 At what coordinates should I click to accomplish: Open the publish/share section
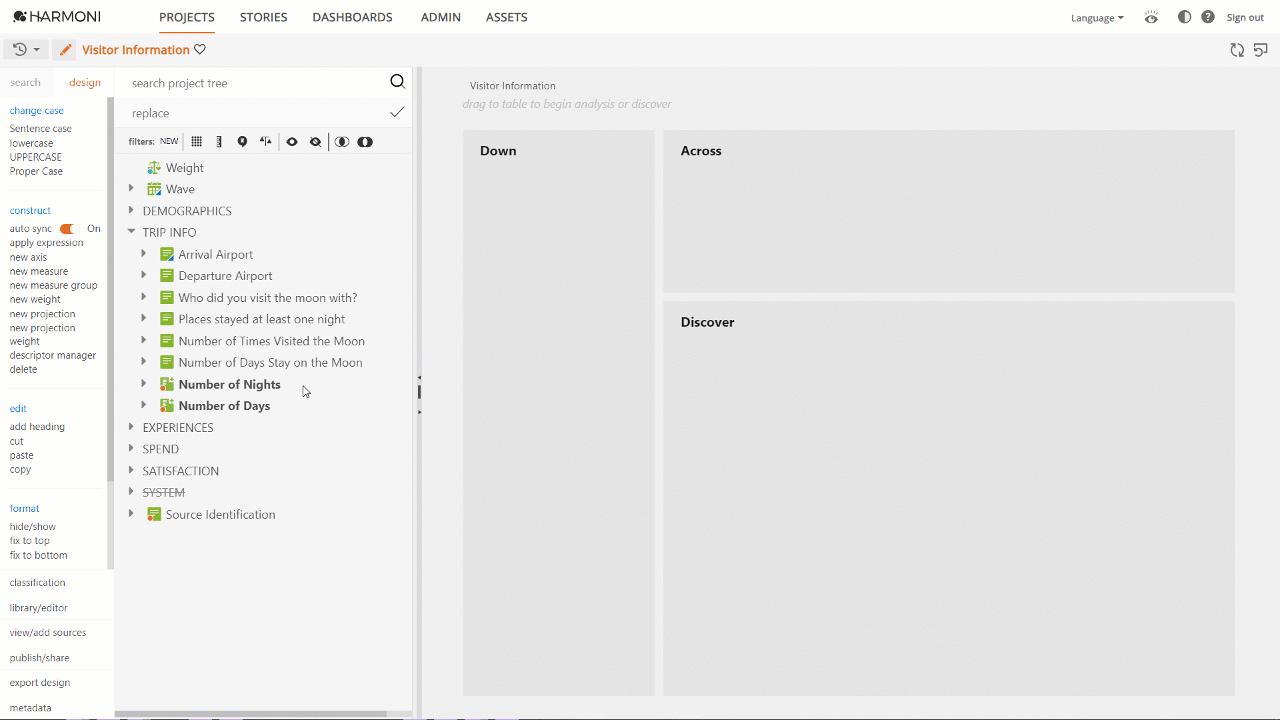tap(40, 658)
